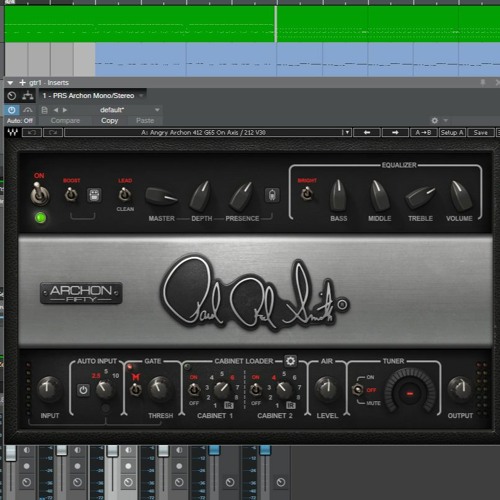Click the Copy button
This screenshot has height=500, width=500.
coord(110,121)
